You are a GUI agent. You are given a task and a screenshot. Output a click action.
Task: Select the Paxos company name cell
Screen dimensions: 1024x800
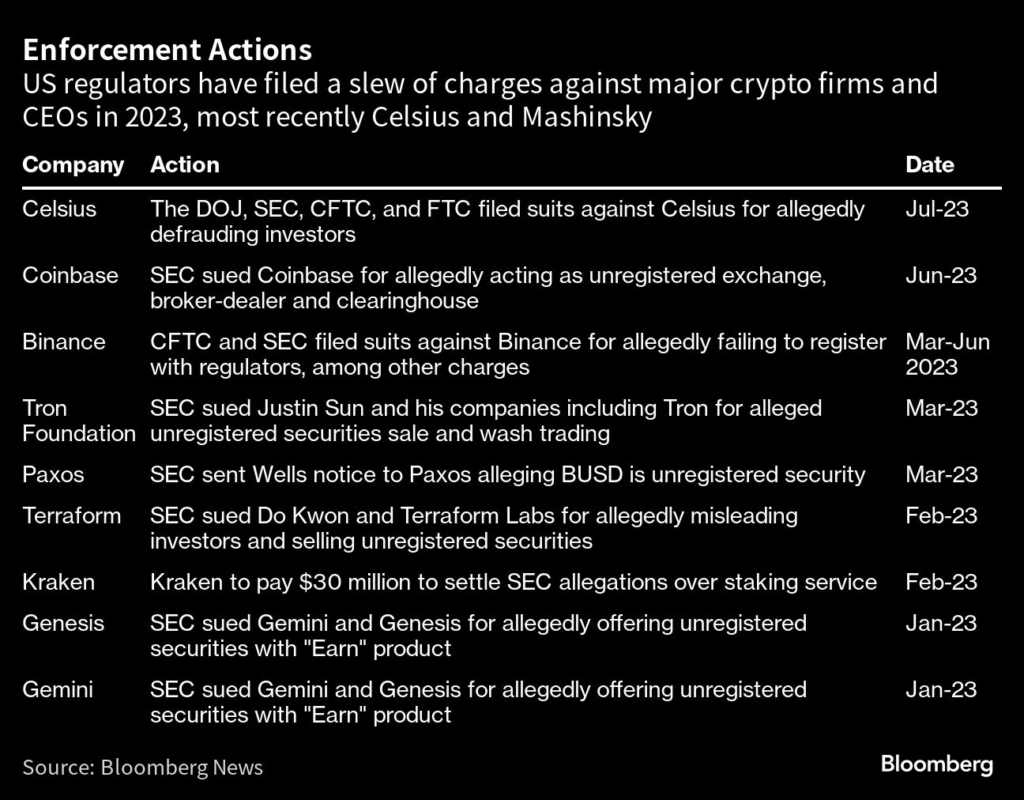[x=52, y=475]
